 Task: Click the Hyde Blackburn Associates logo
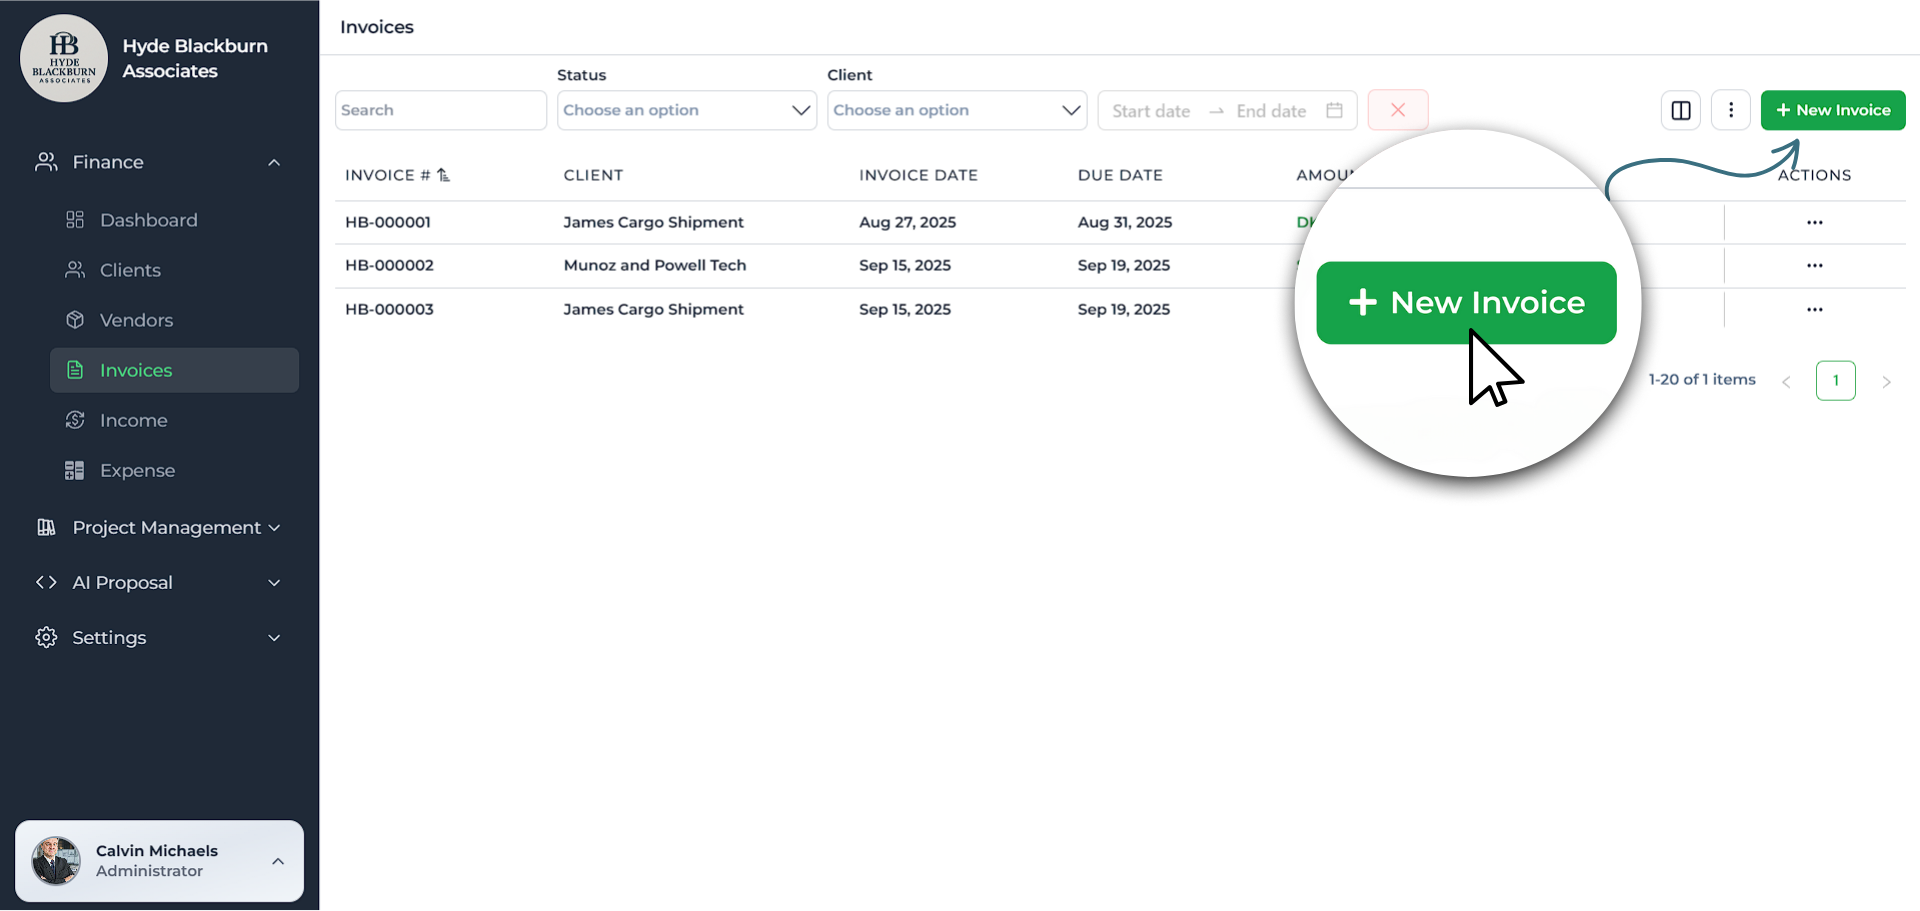[x=64, y=58]
